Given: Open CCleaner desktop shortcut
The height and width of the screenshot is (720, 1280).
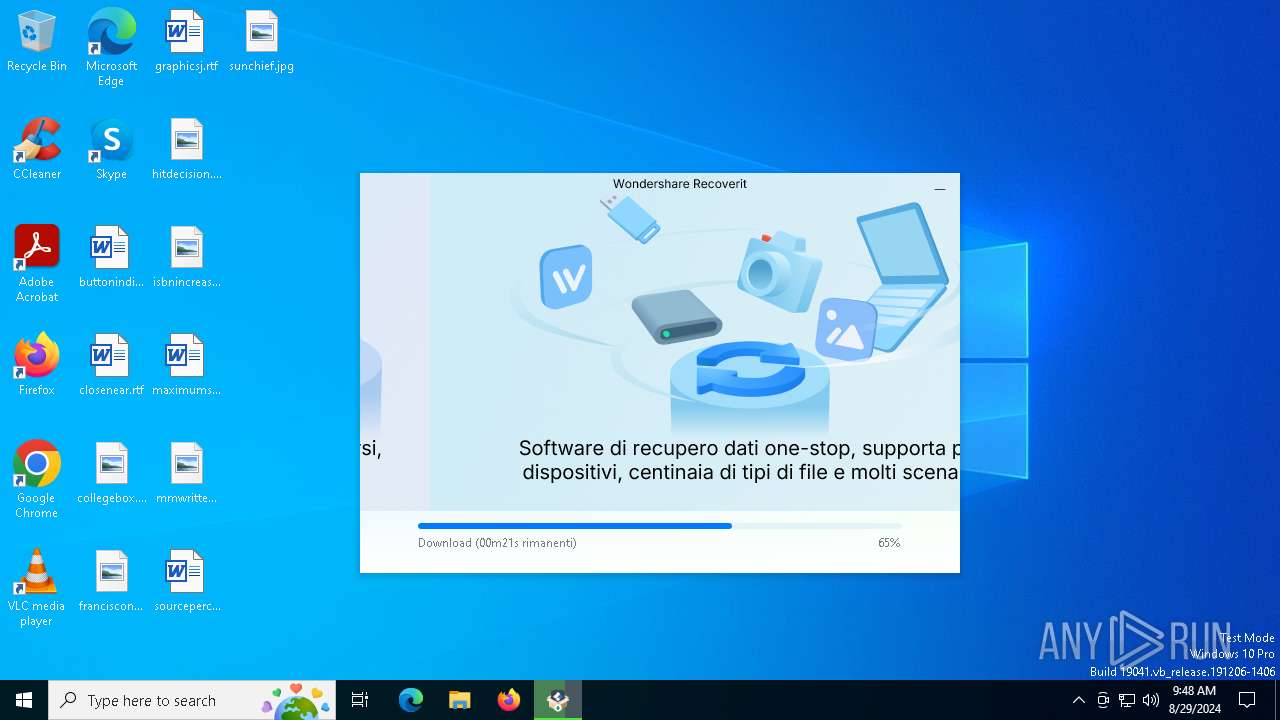Looking at the screenshot, I should click(37, 150).
